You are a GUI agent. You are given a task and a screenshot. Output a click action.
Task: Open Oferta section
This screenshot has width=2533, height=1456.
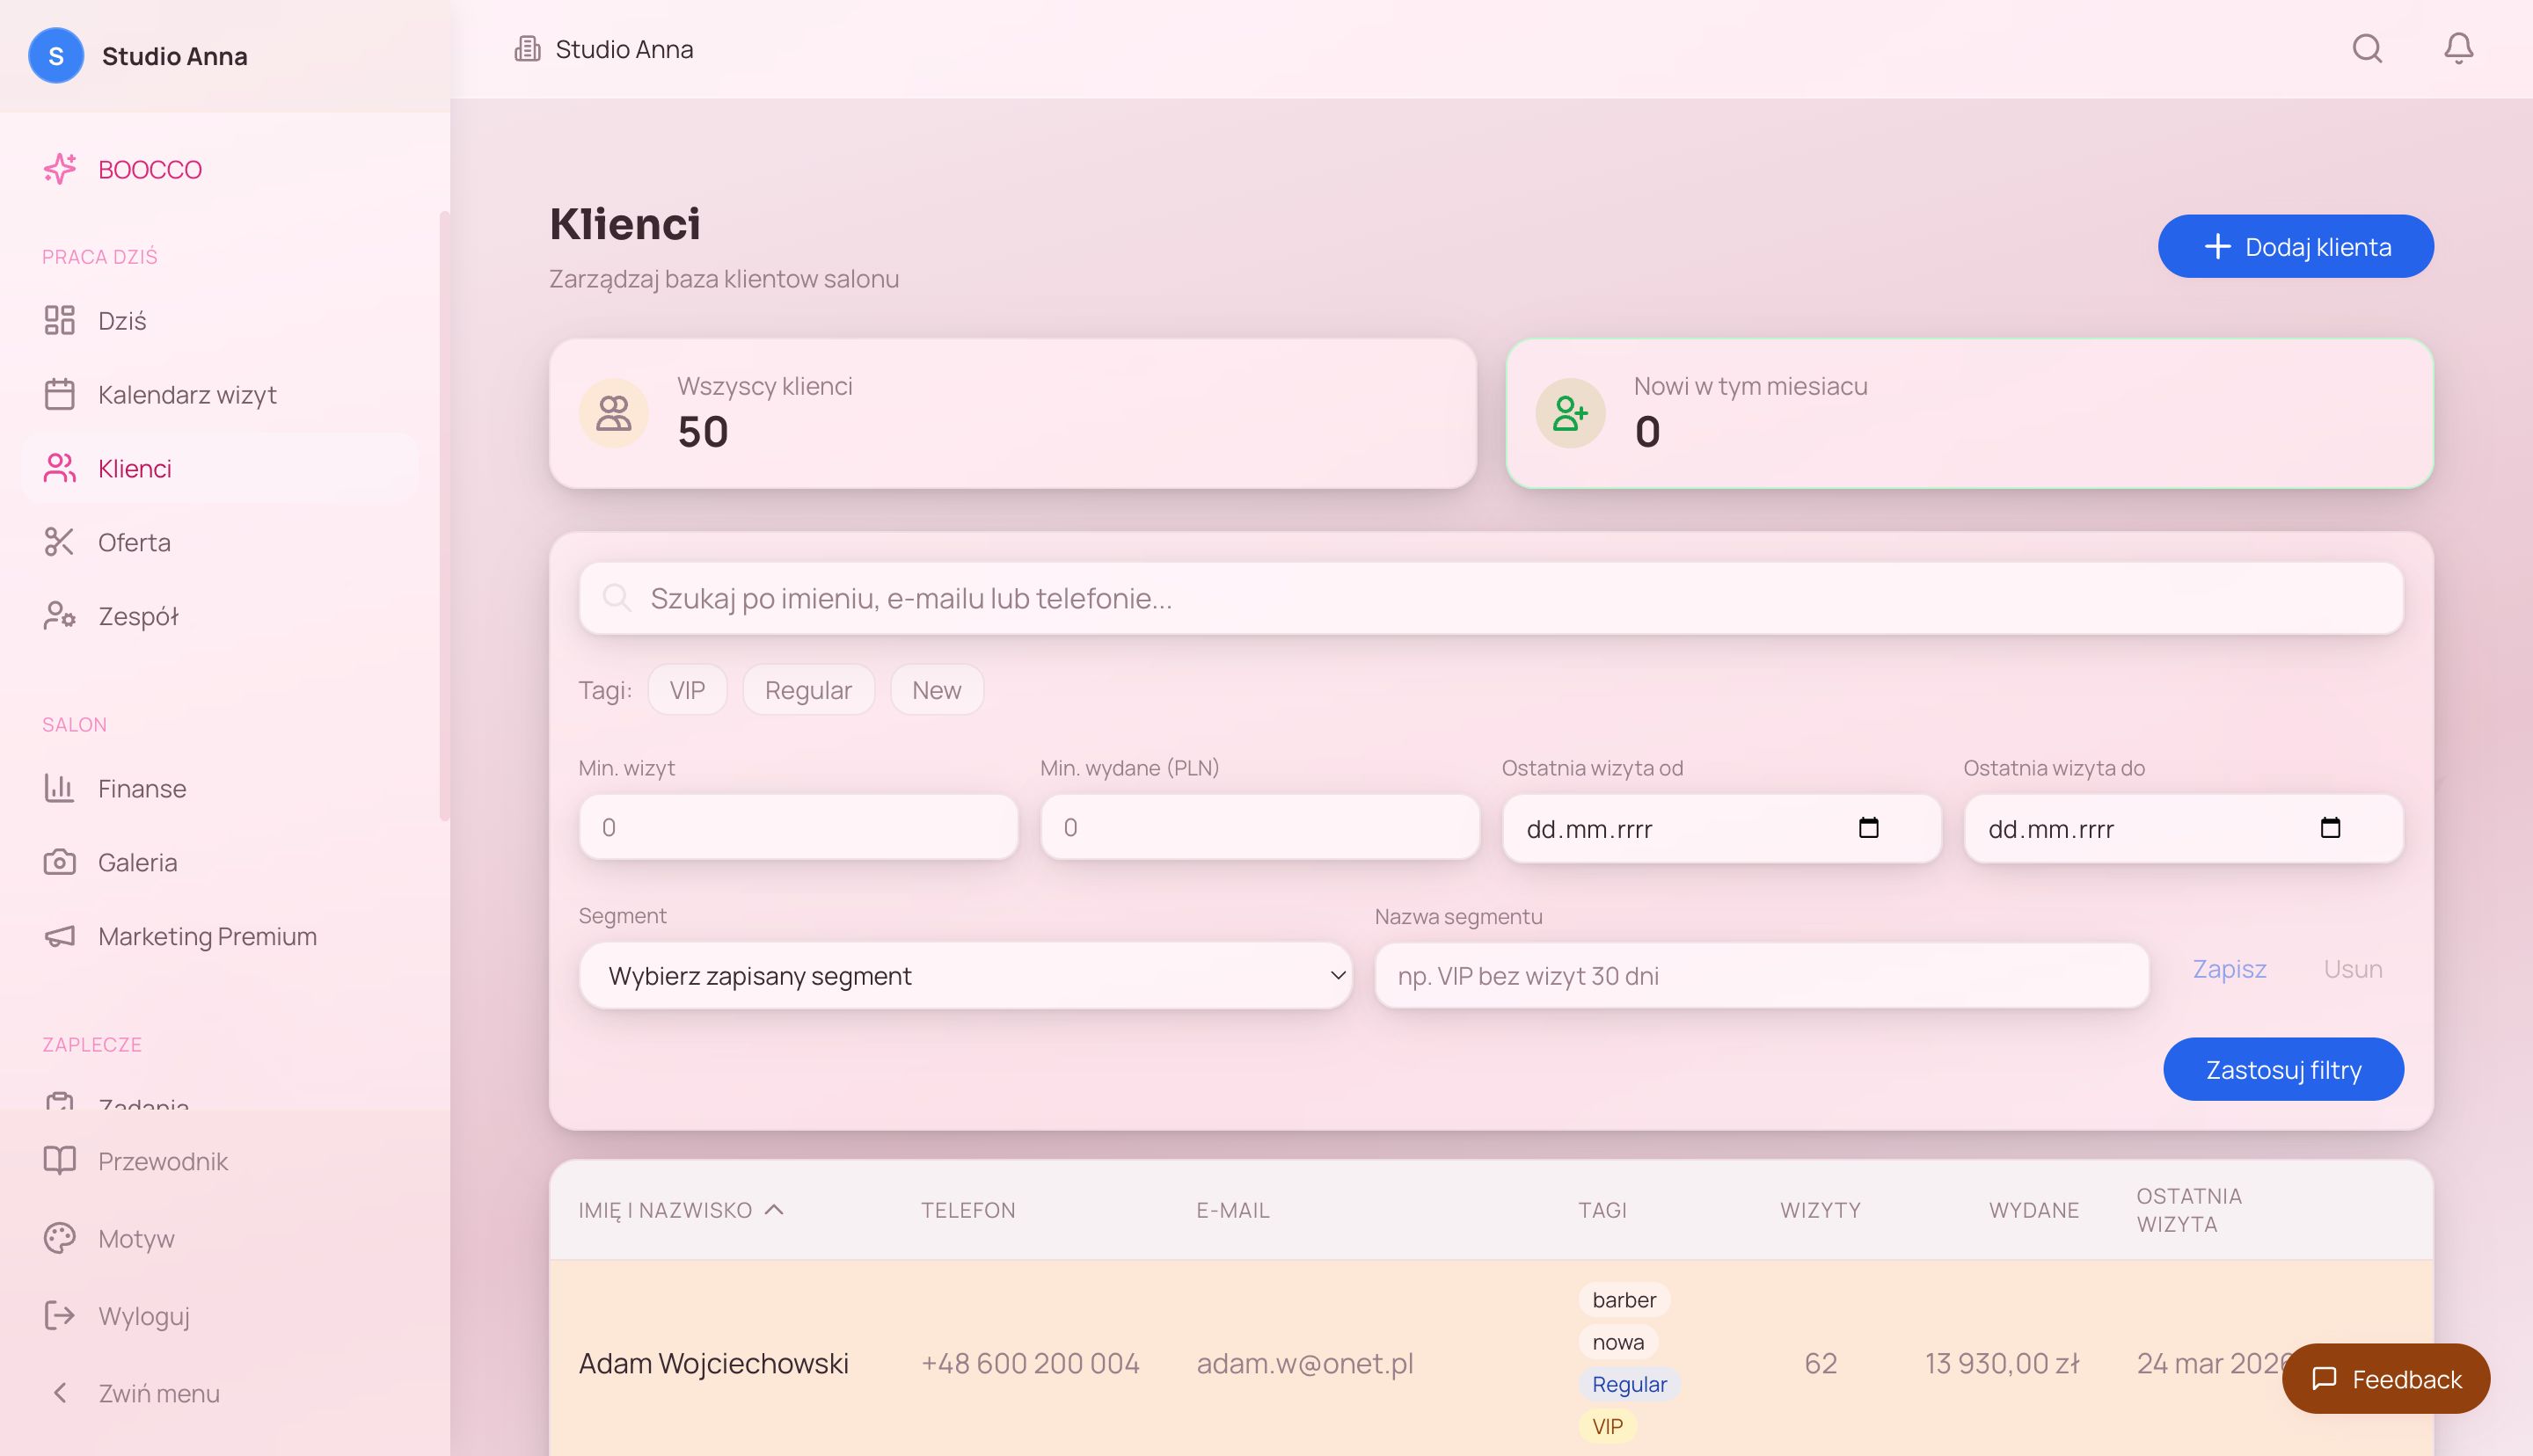pos(220,542)
